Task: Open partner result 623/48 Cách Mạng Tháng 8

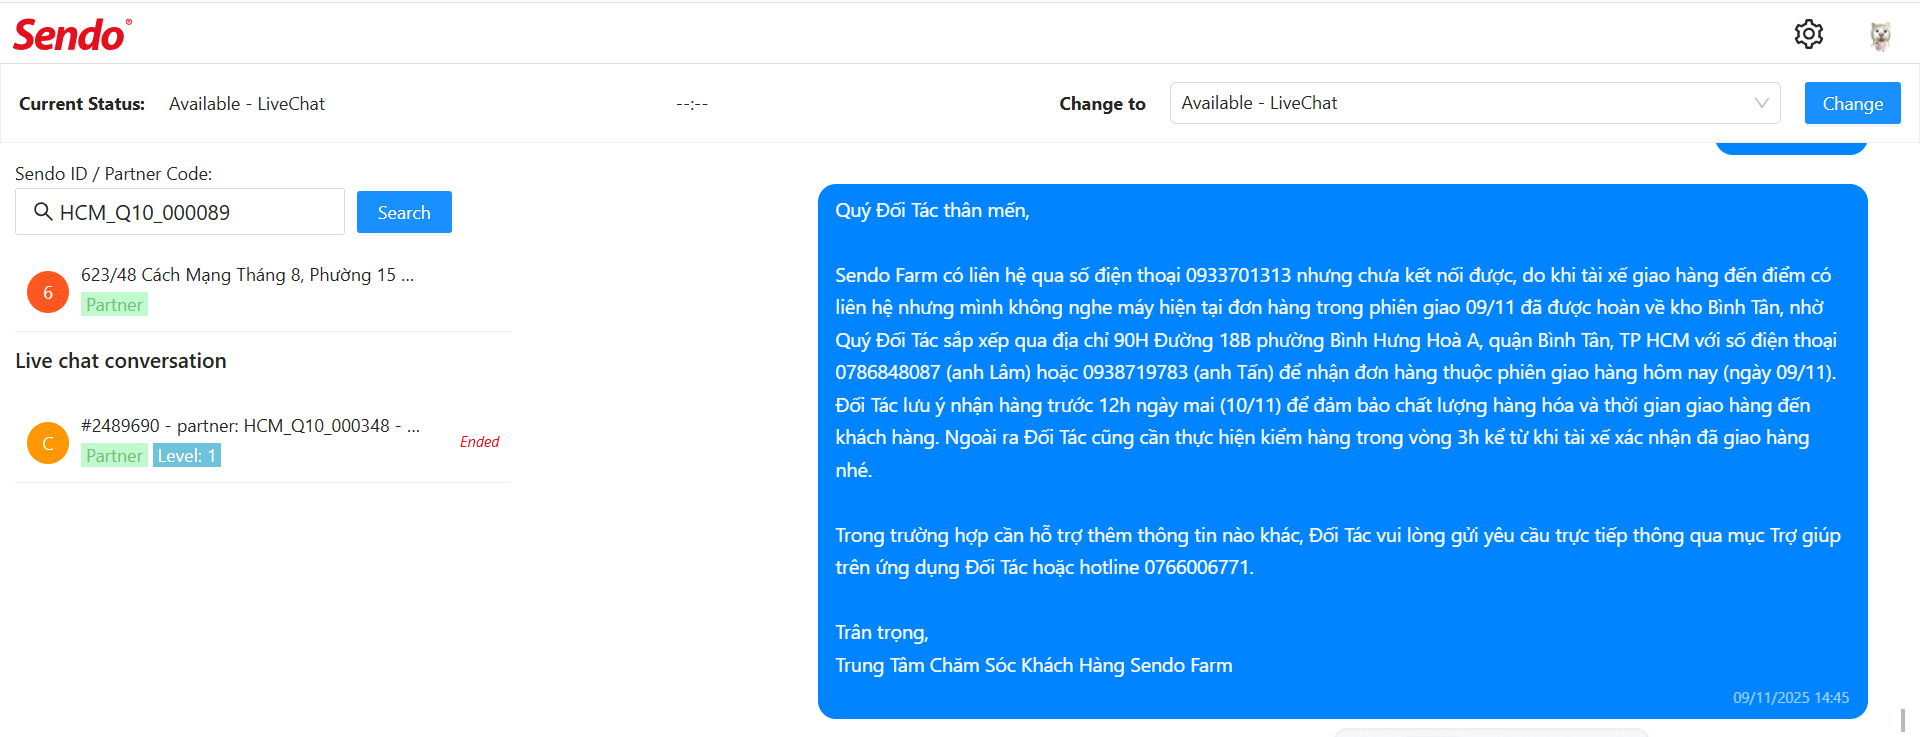Action: [x=263, y=290]
